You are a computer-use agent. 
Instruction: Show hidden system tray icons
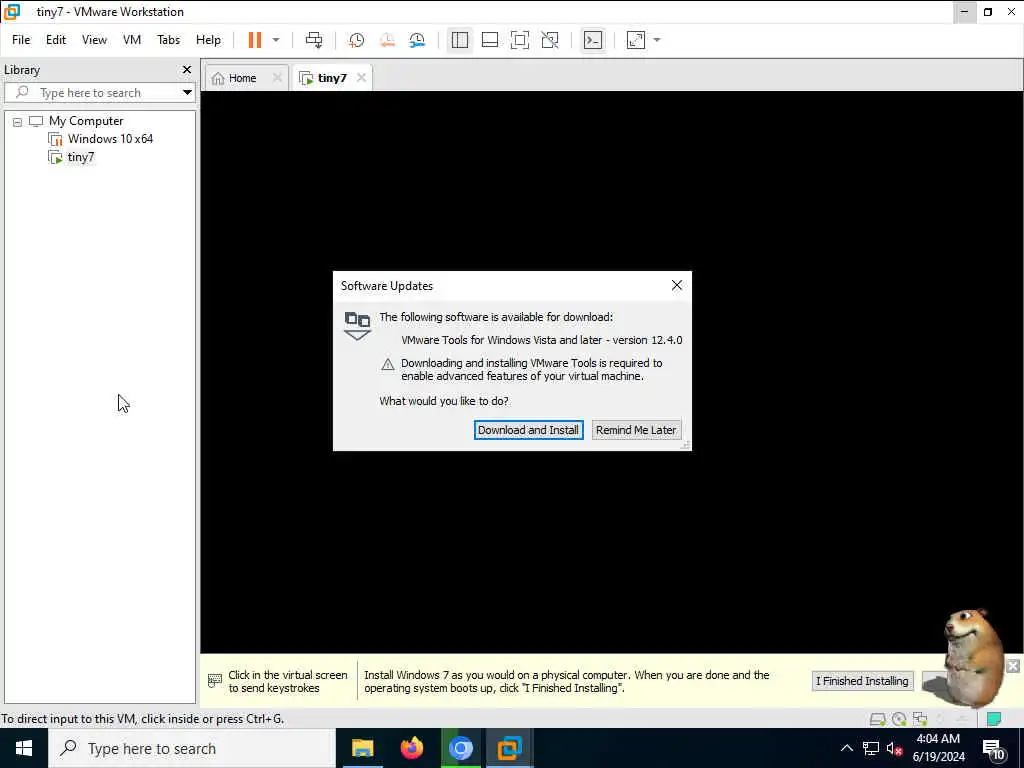click(846, 748)
